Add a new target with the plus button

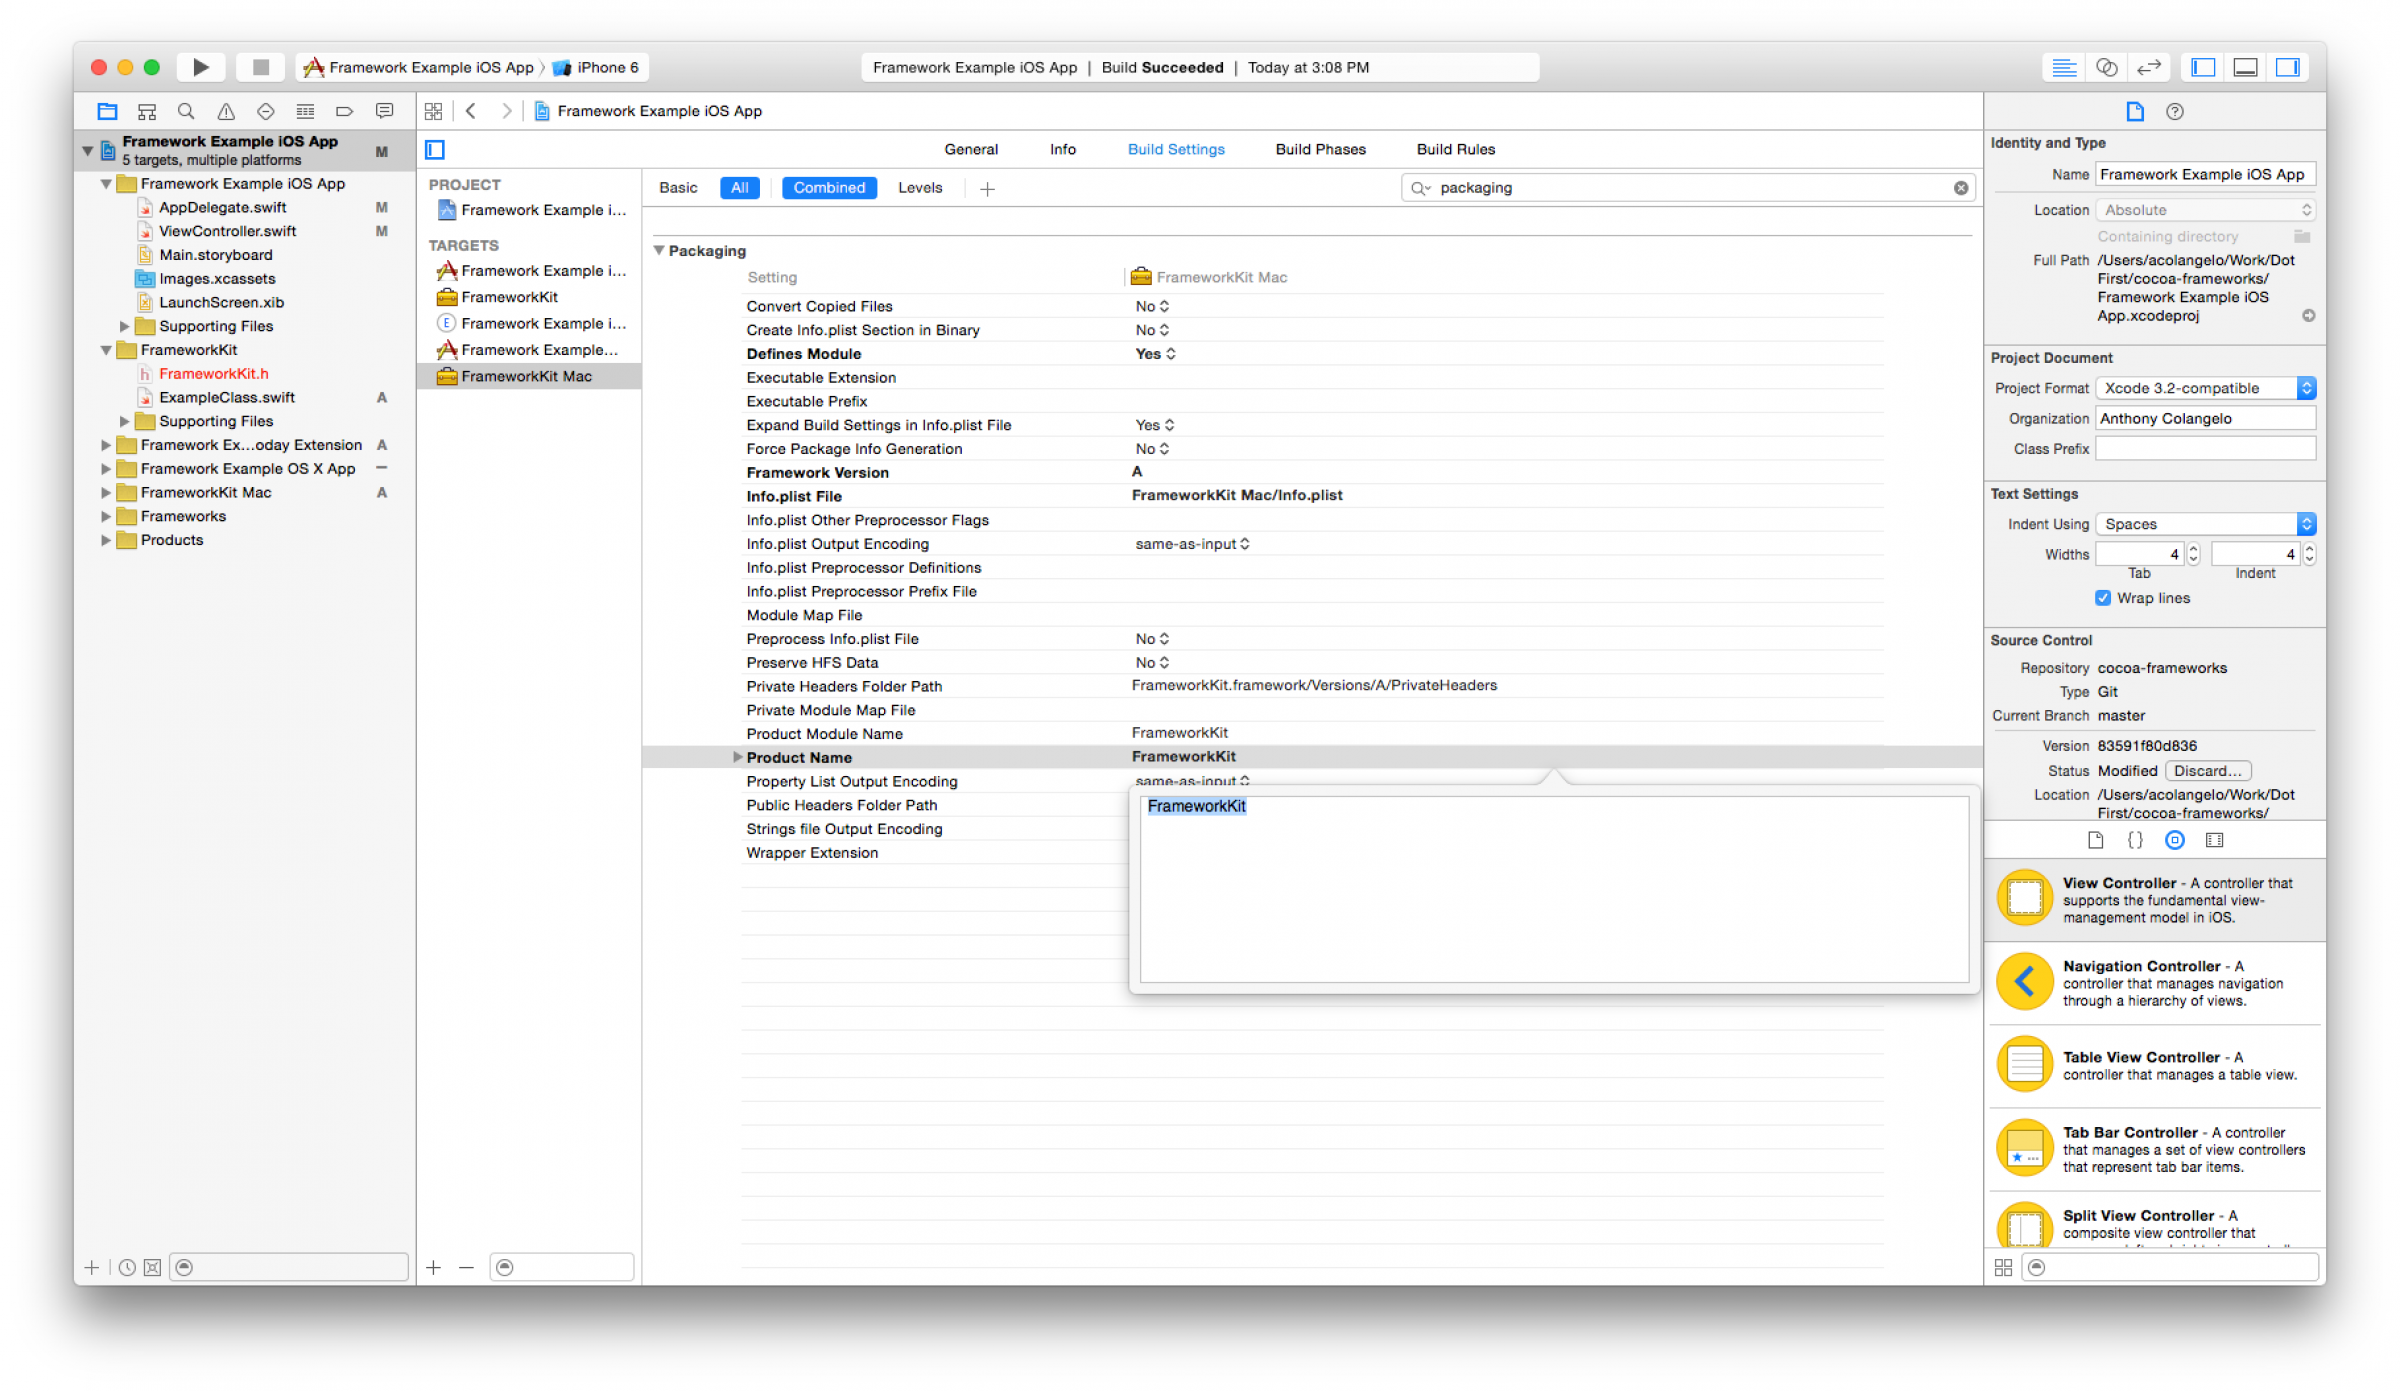coord(433,1267)
